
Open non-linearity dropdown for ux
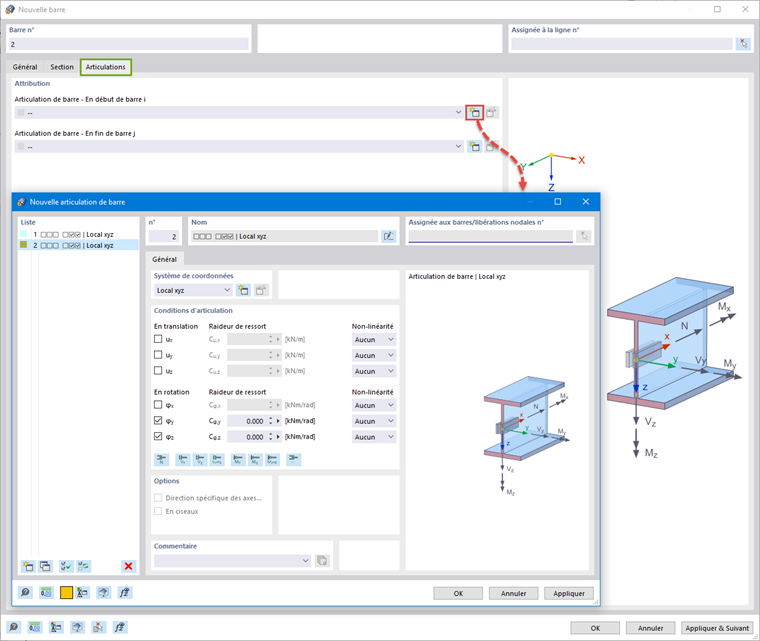click(x=374, y=339)
